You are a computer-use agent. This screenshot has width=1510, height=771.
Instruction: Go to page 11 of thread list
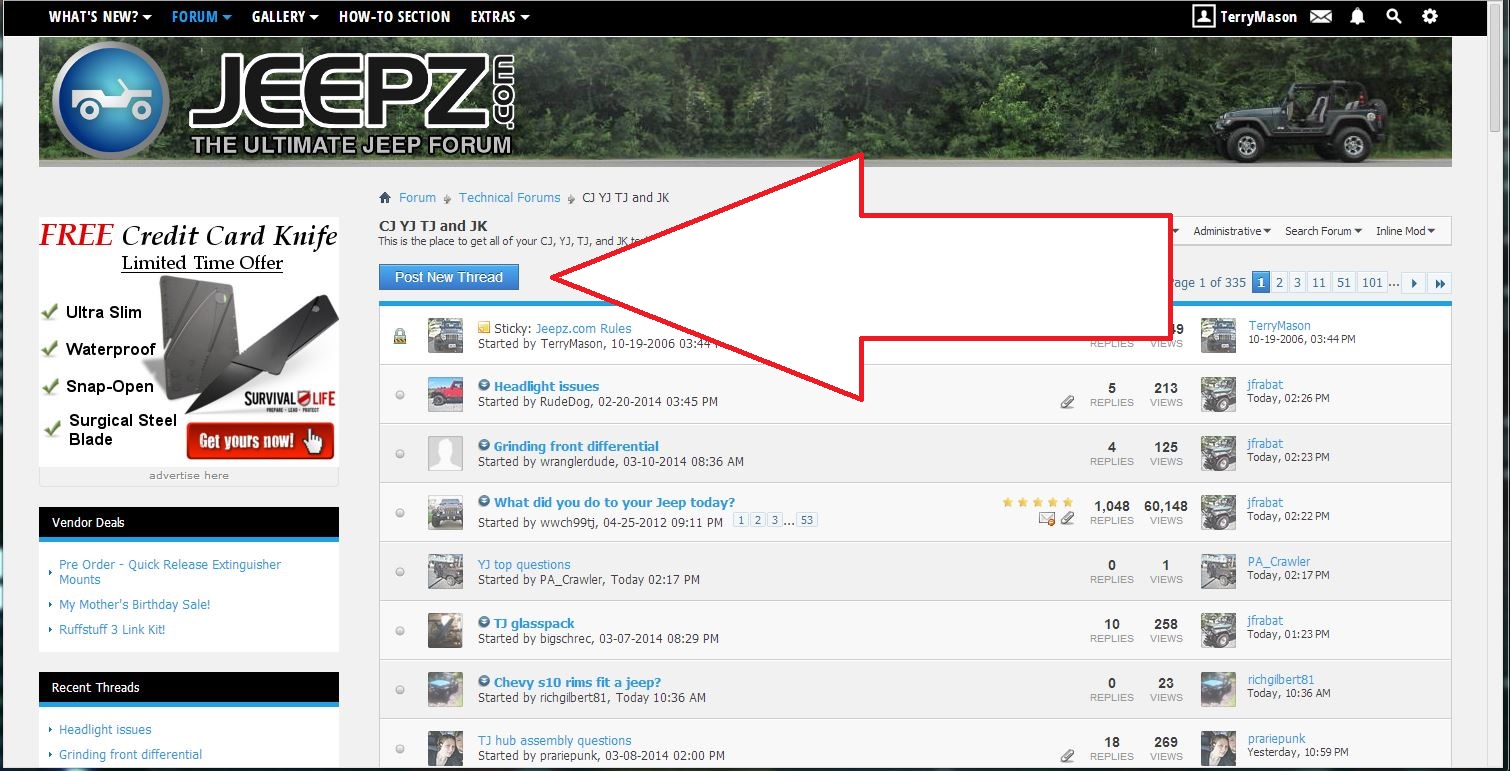point(1319,283)
